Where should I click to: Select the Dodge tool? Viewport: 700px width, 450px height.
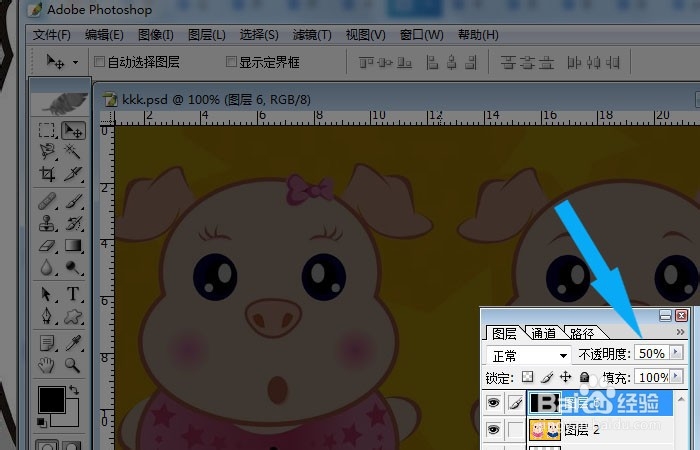[73, 267]
